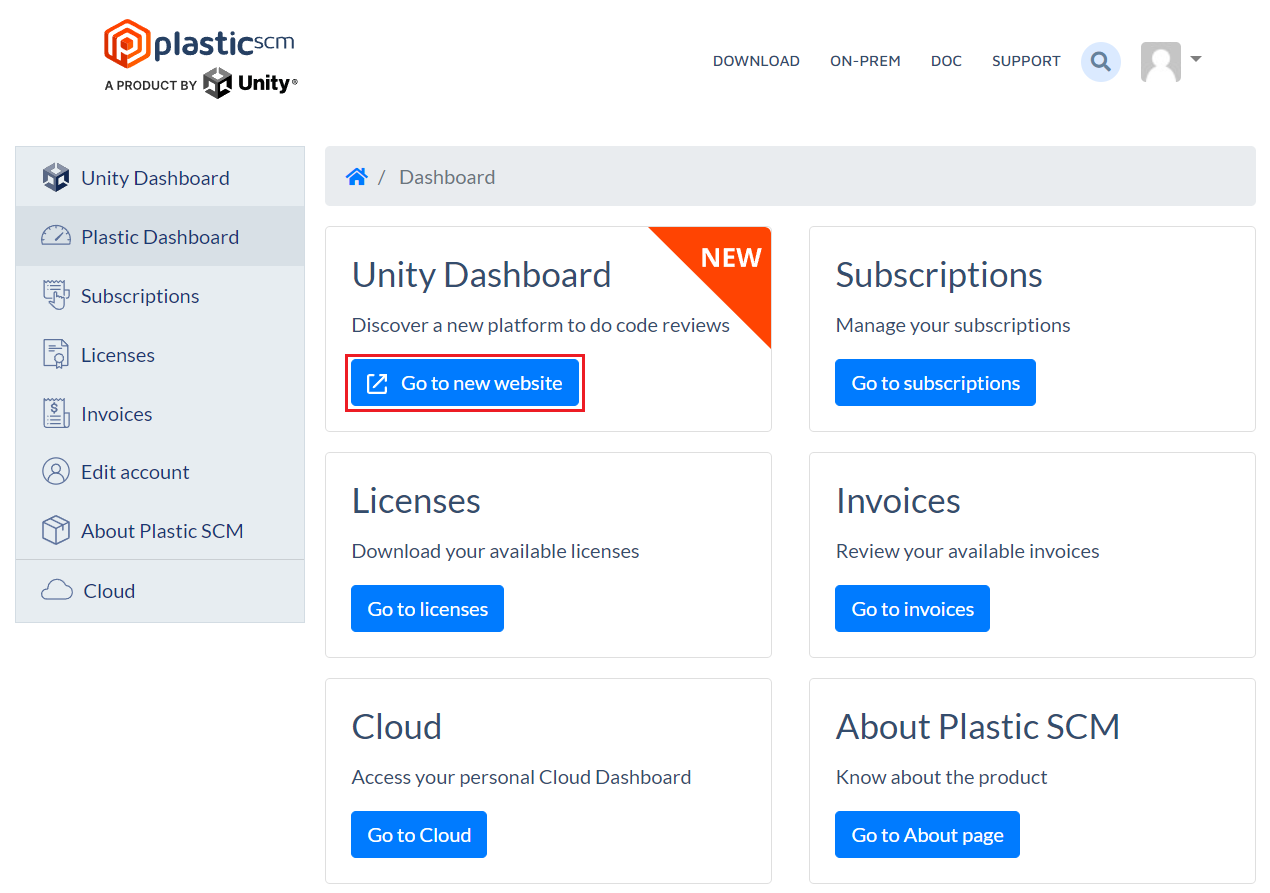Select Unity Dashboard in sidebar
1270x893 pixels.
(x=160, y=177)
